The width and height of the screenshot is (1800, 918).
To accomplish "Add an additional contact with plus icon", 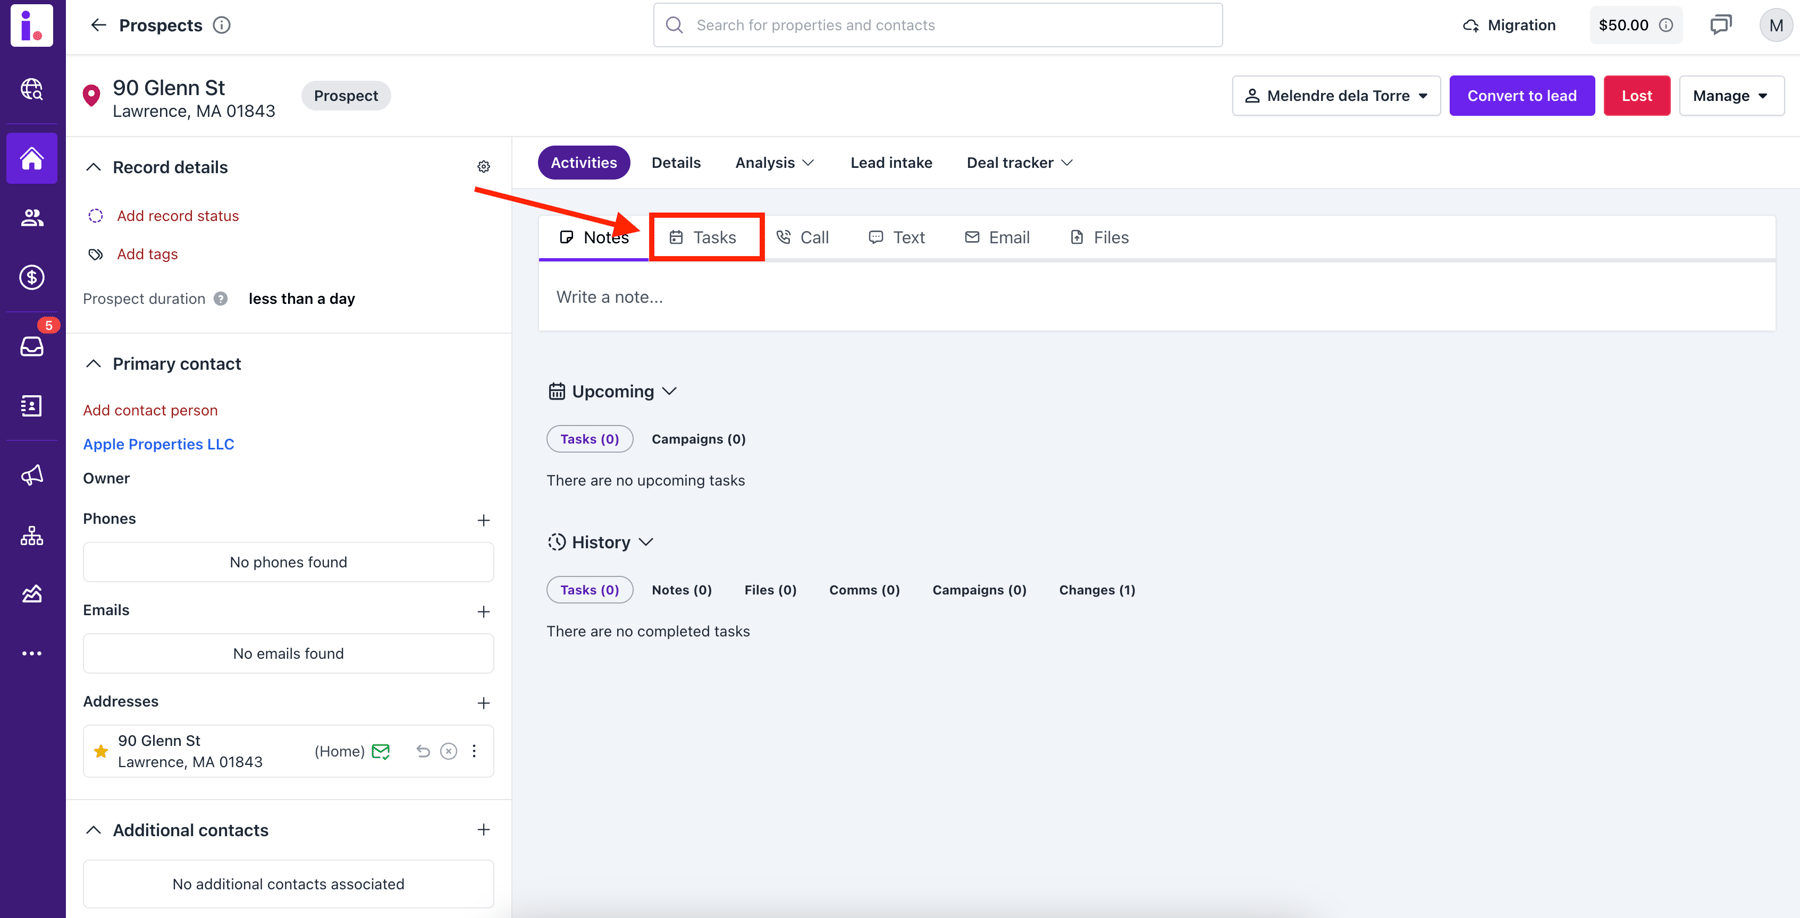I will pyautogui.click(x=484, y=830).
